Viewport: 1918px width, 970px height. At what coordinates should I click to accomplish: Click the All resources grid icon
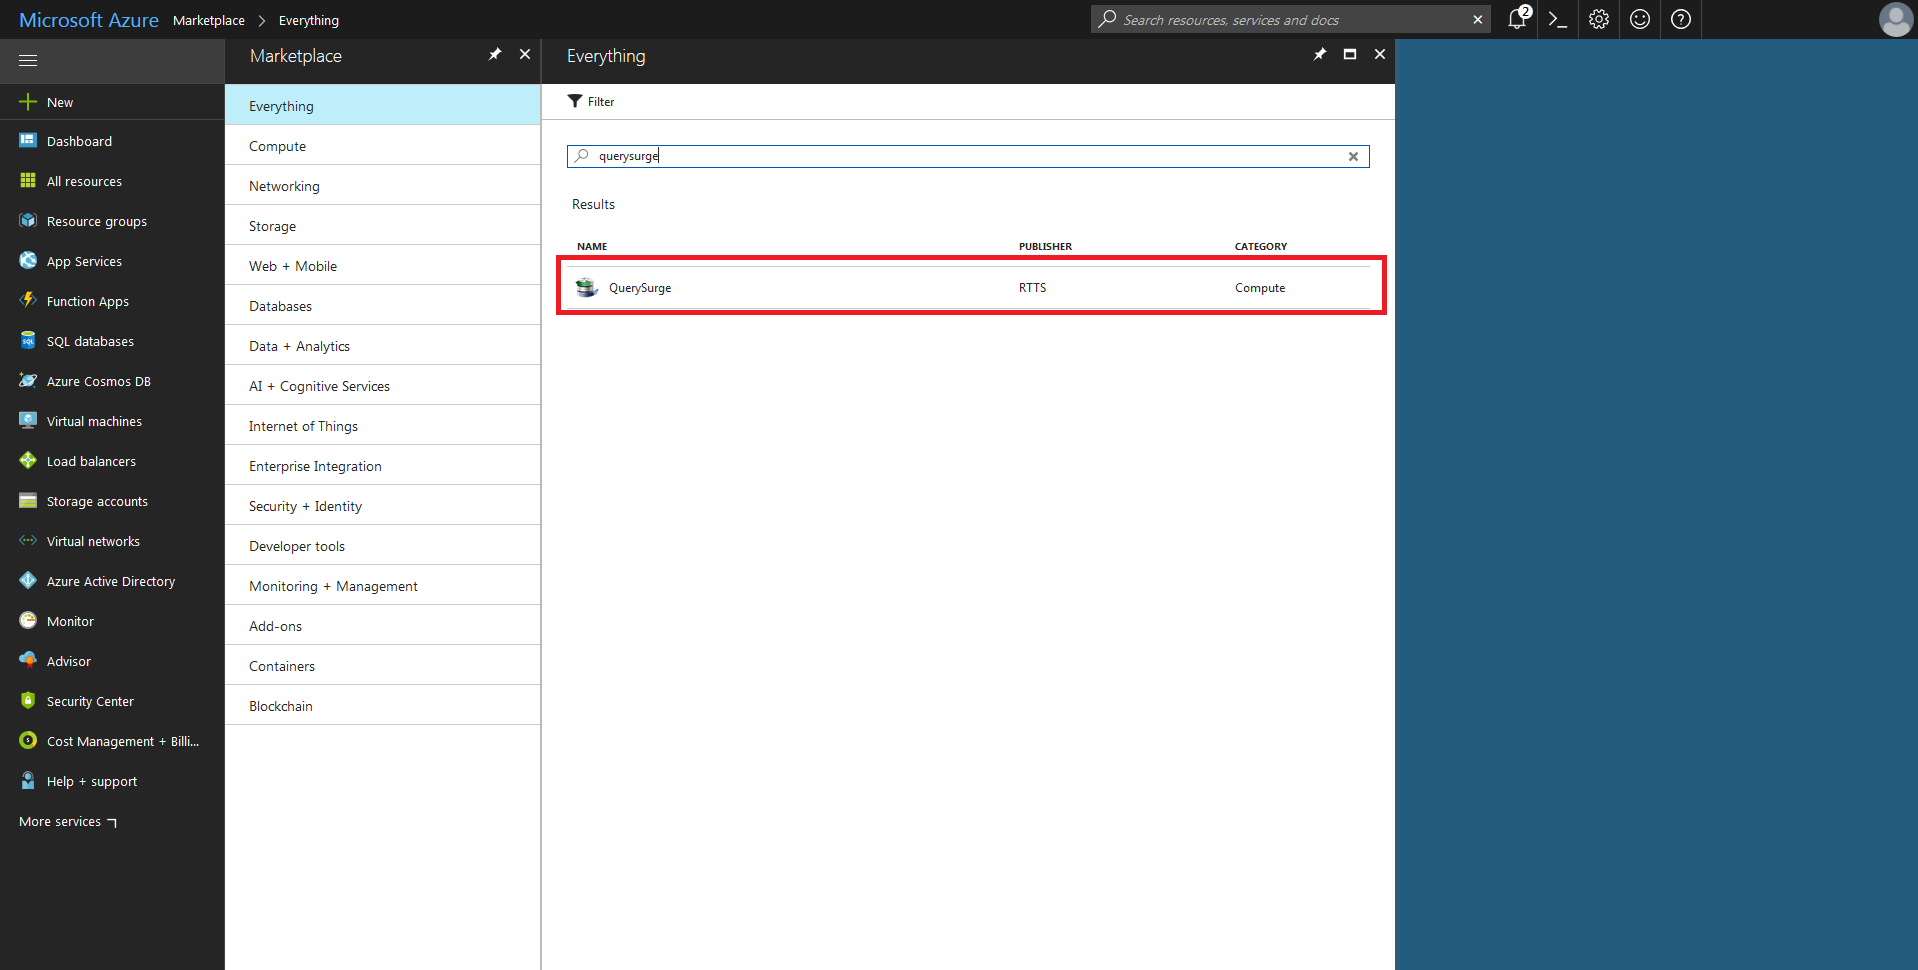pyautogui.click(x=28, y=181)
